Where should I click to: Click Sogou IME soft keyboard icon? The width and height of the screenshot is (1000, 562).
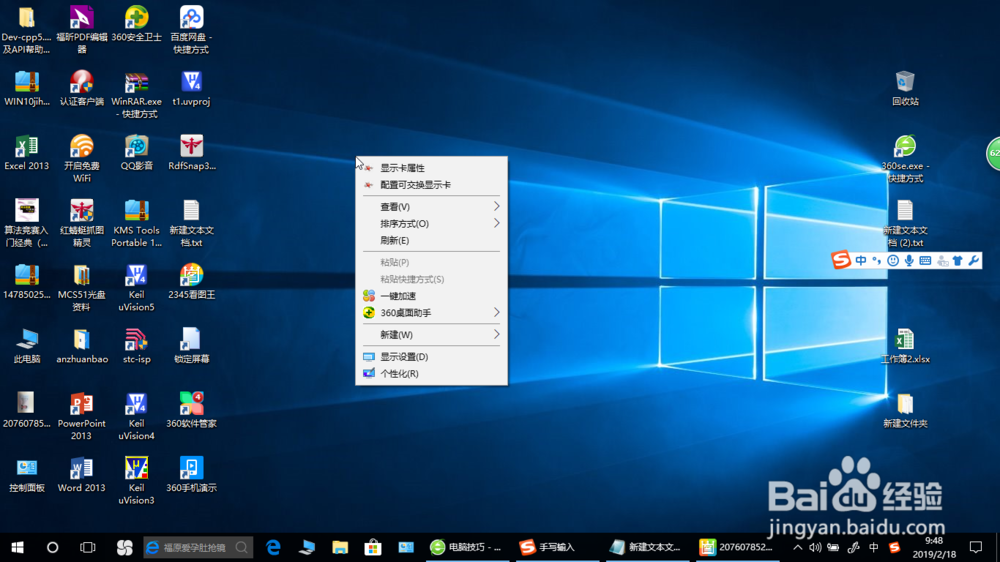(x=925, y=260)
